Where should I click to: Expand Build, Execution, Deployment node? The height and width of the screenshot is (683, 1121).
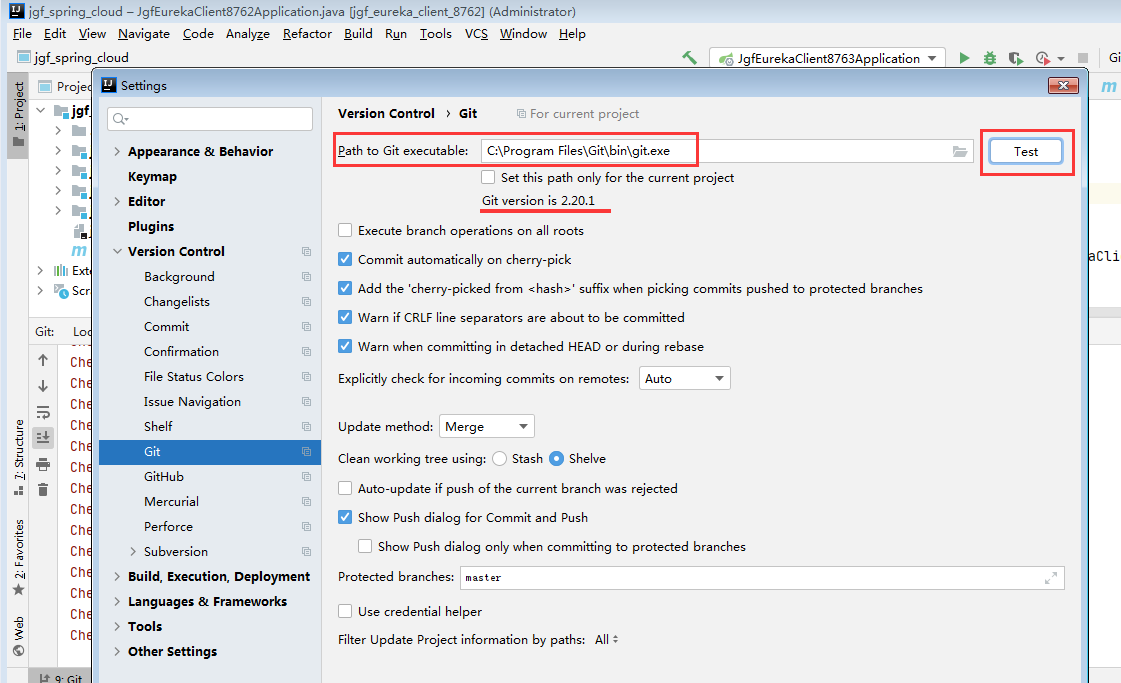(117, 576)
